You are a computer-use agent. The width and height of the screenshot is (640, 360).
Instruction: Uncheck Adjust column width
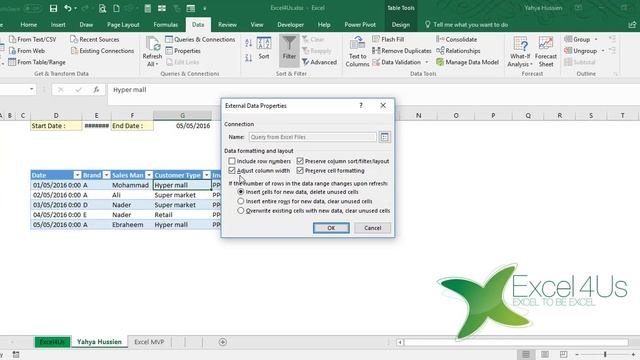coord(232,170)
